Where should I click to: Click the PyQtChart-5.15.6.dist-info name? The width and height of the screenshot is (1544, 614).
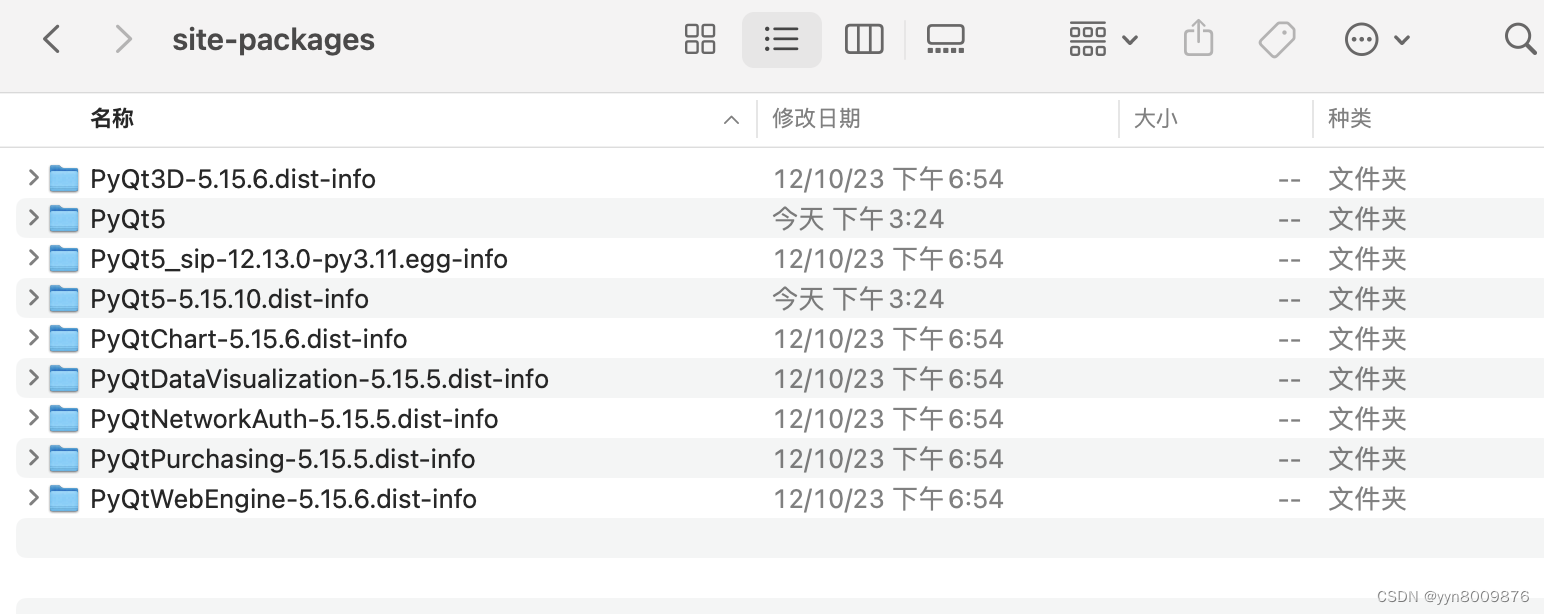[x=249, y=339]
